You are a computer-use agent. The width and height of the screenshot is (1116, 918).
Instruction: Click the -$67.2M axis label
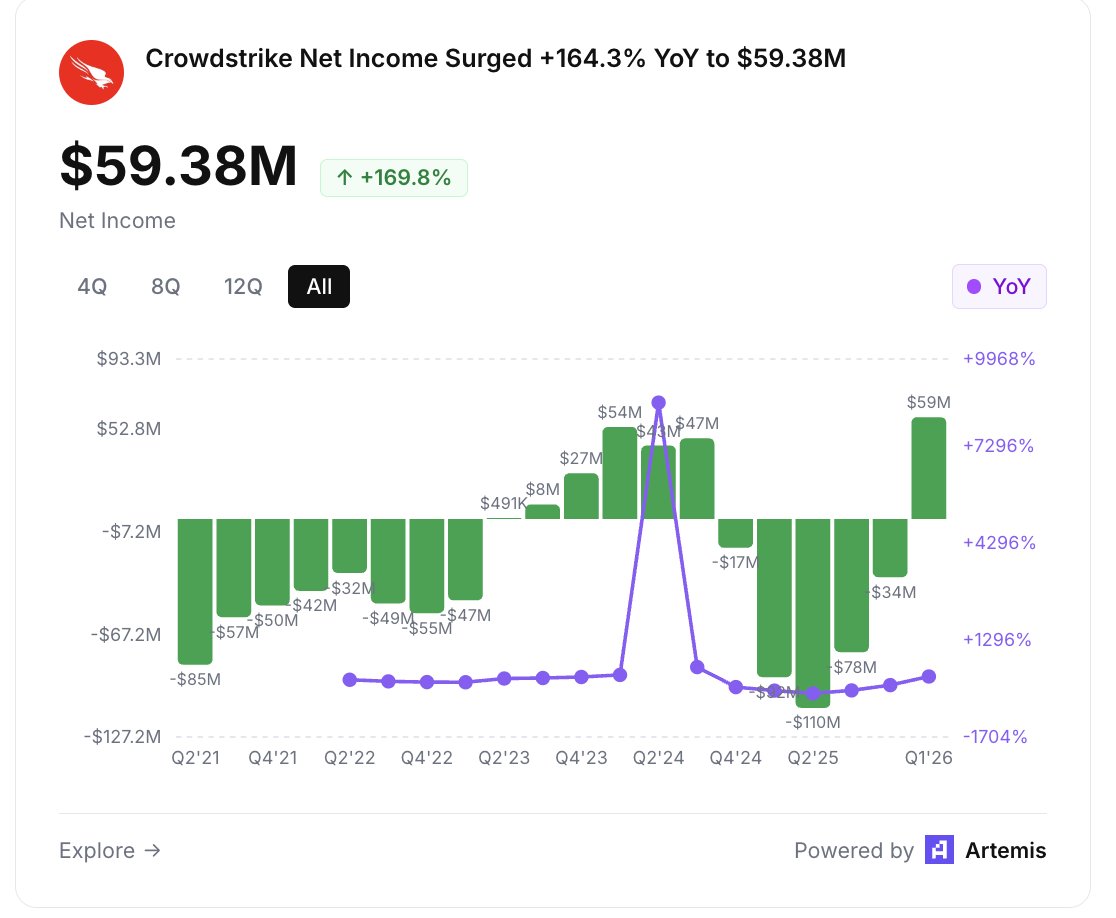point(126,634)
